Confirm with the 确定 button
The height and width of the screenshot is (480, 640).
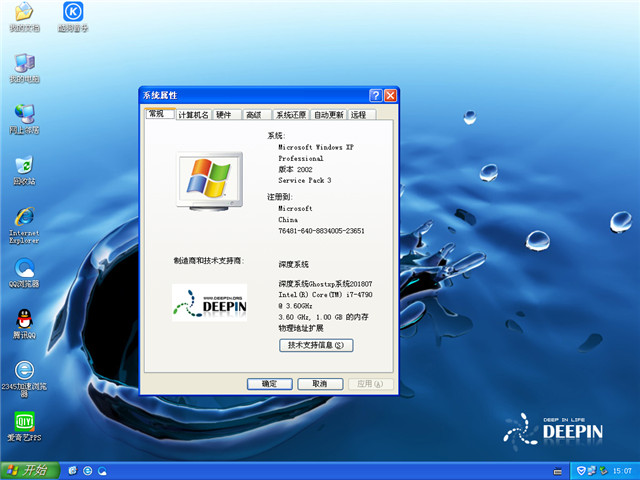point(269,384)
